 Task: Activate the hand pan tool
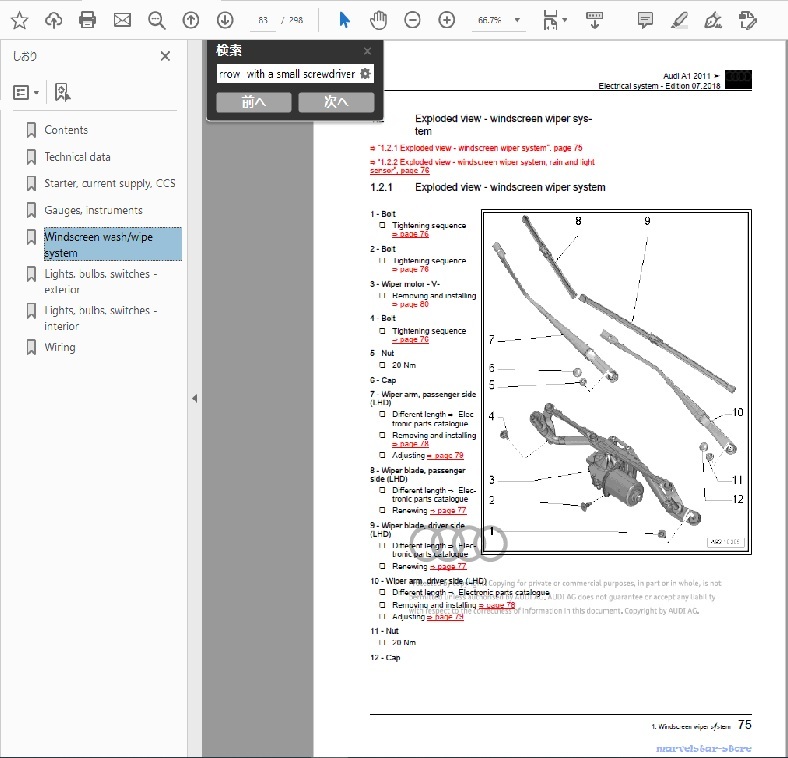pyautogui.click(x=378, y=20)
